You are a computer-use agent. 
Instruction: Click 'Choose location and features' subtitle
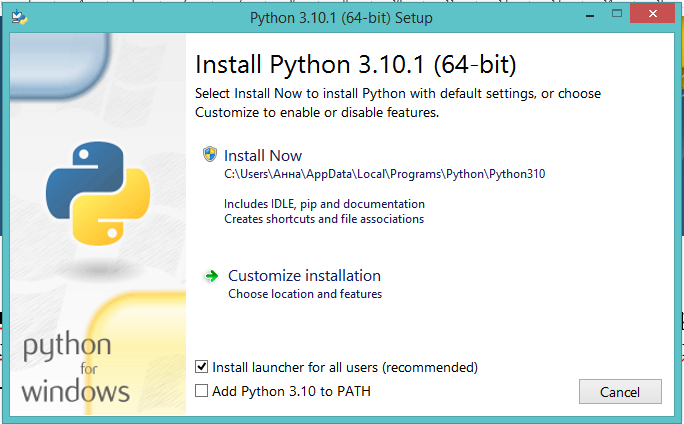point(305,294)
